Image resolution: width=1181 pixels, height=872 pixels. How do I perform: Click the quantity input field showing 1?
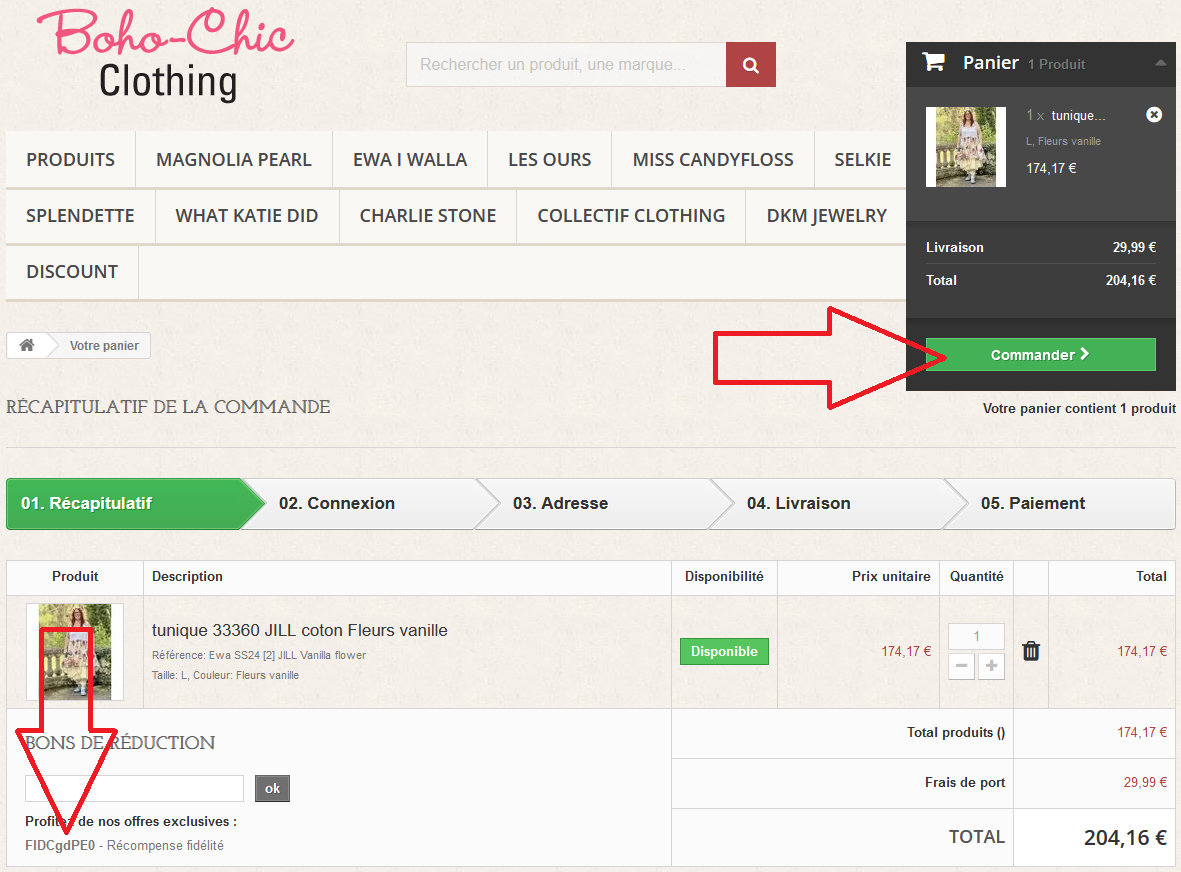pos(976,636)
